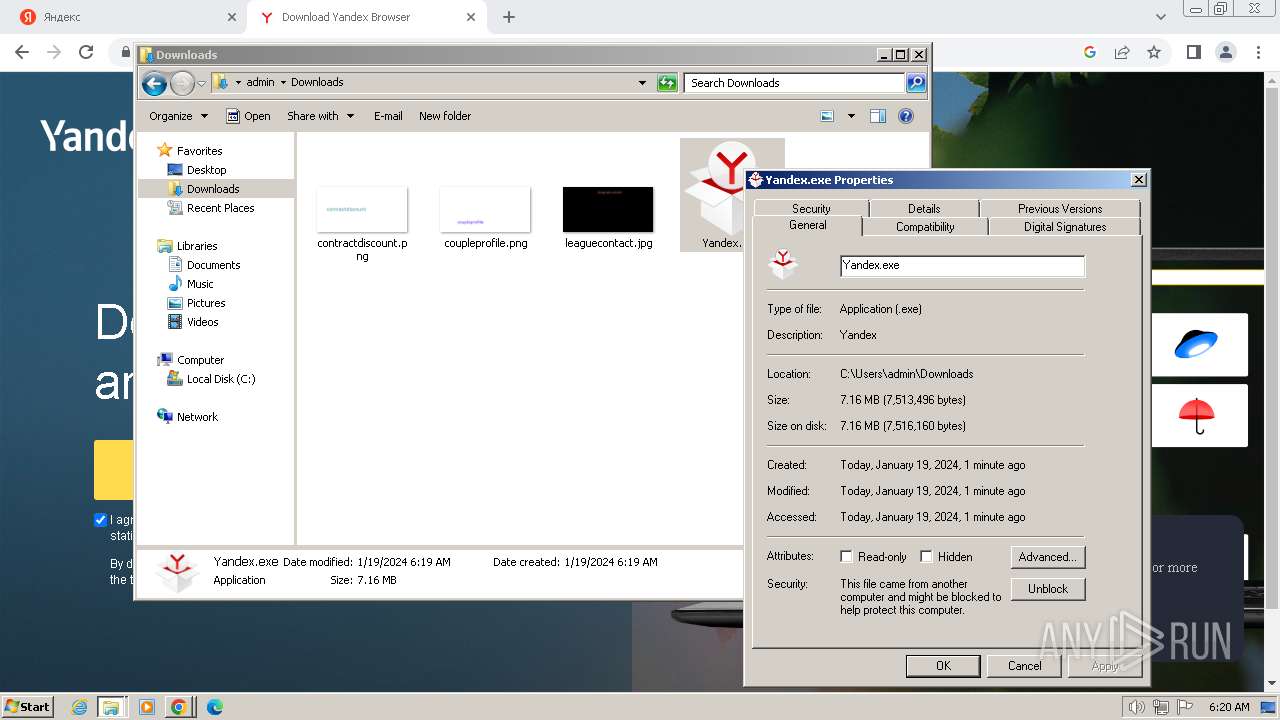Open Chrome profile avatar menu

(1225, 52)
